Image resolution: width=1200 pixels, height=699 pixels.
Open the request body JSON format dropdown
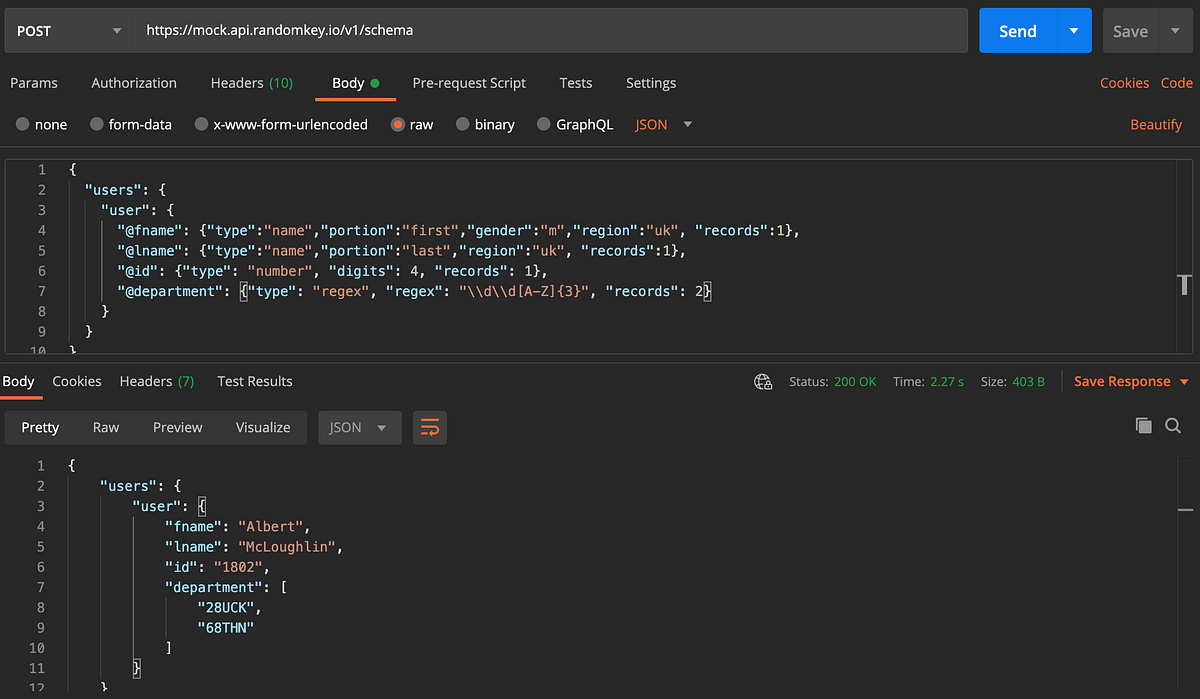point(664,125)
